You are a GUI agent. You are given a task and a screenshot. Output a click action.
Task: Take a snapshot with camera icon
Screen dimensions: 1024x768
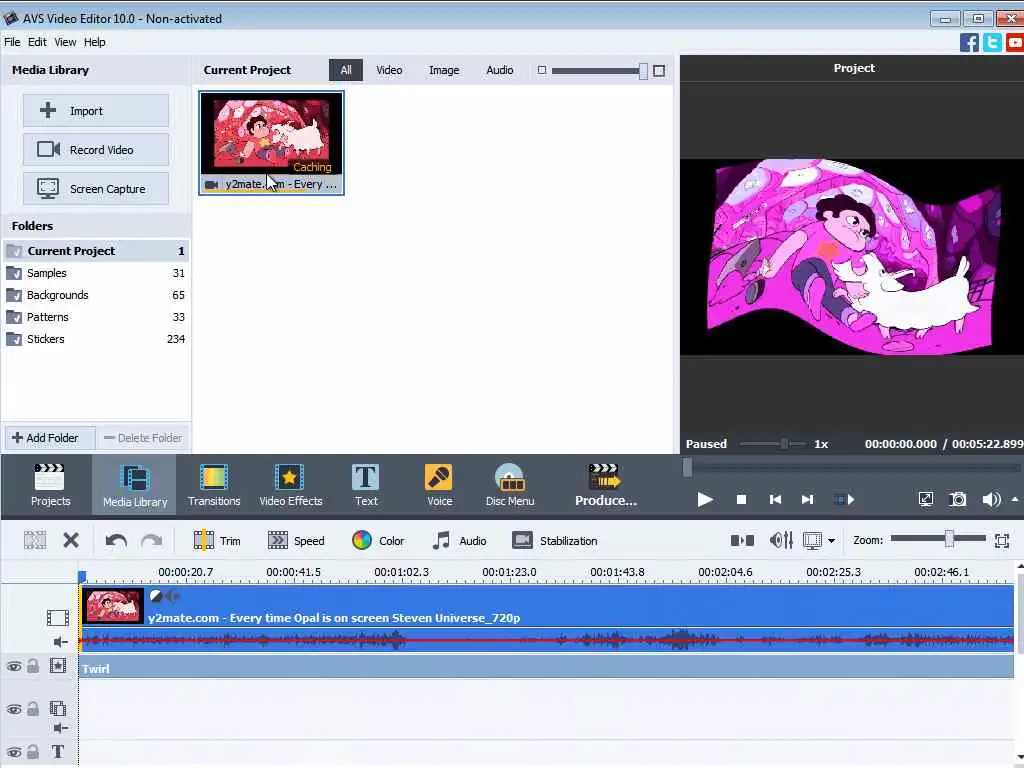click(957, 500)
